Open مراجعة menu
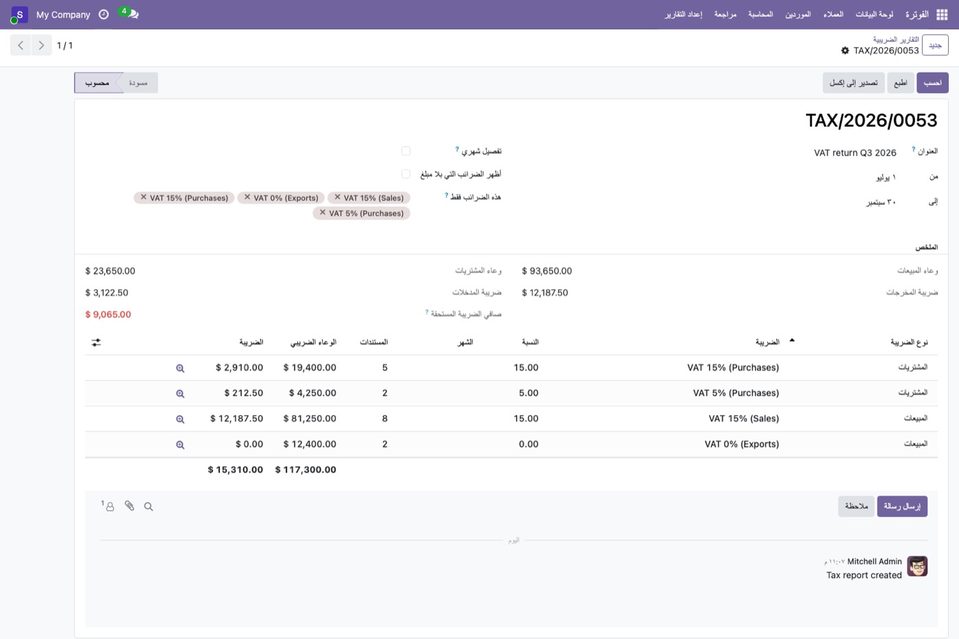This screenshot has width=959, height=639. click(x=725, y=15)
